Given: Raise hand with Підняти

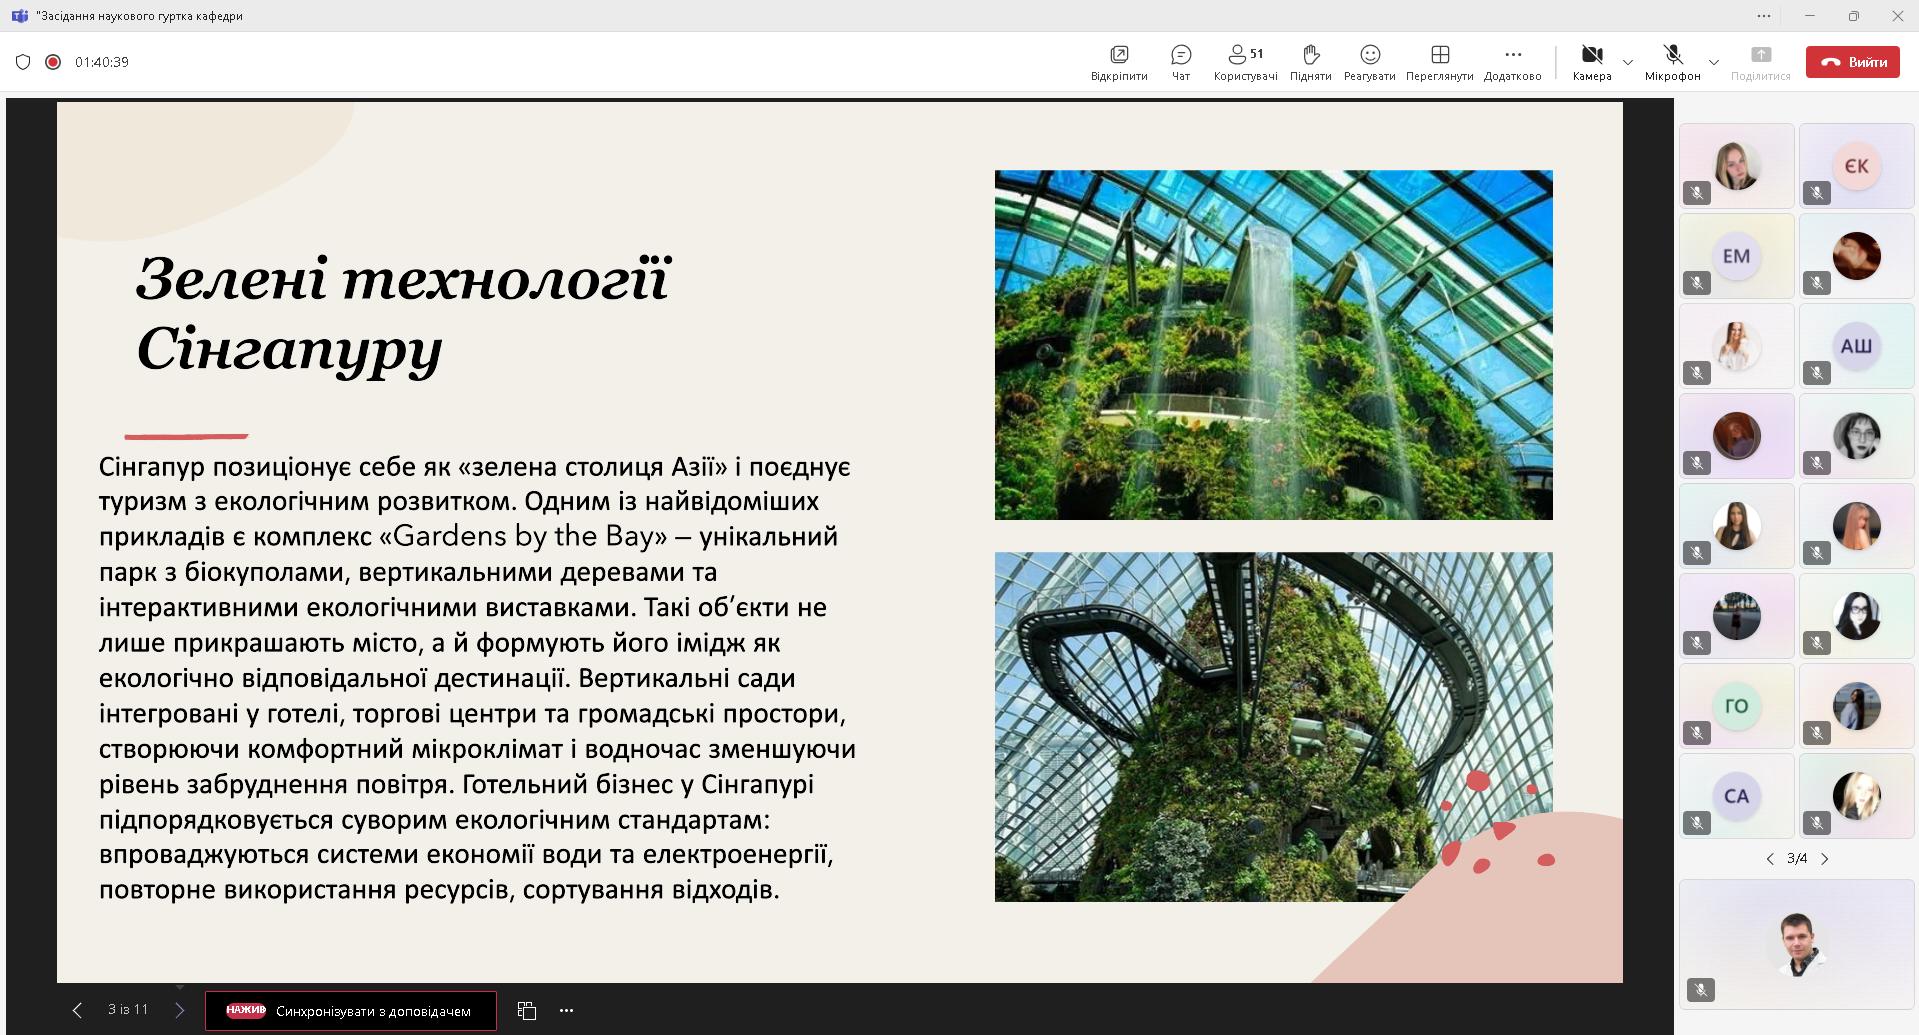Looking at the screenshot, I should [1310, 62].
